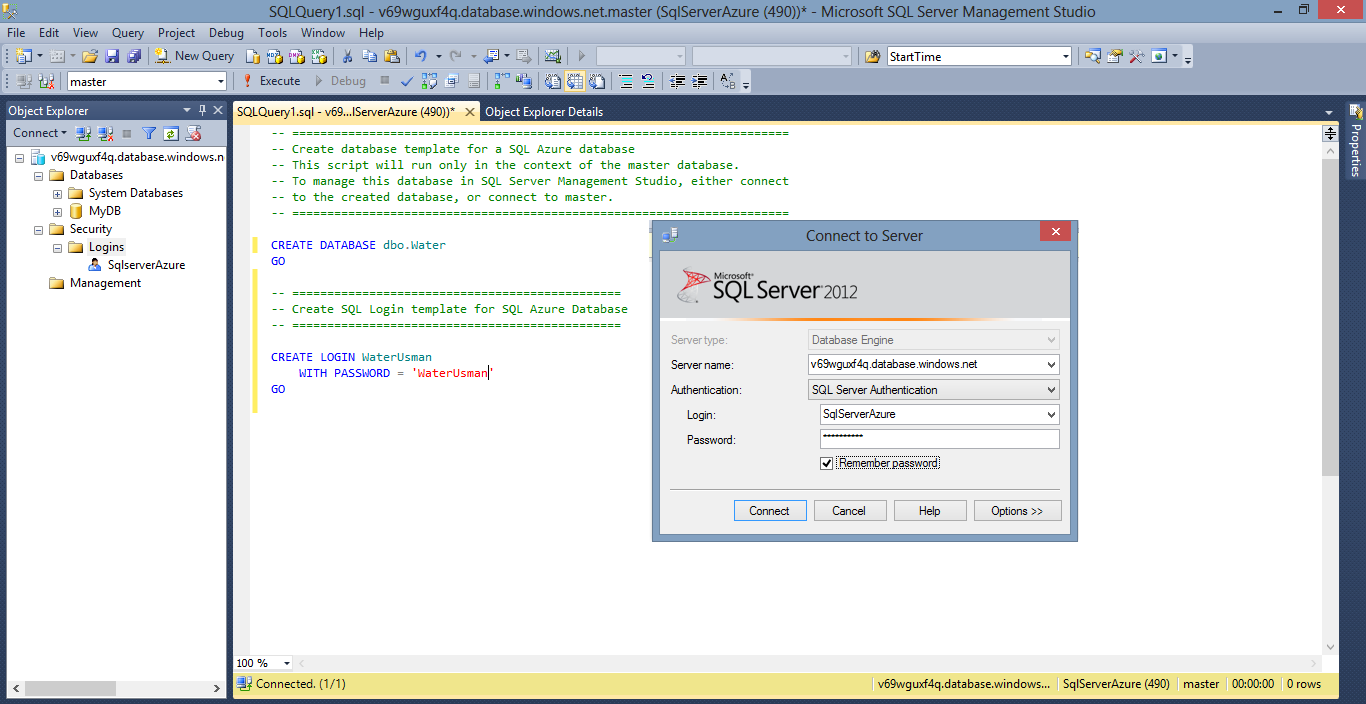Viewport: 1366px width, 704px height.
Task: Click the Connect button in the dialog
Action: [769, 511]
